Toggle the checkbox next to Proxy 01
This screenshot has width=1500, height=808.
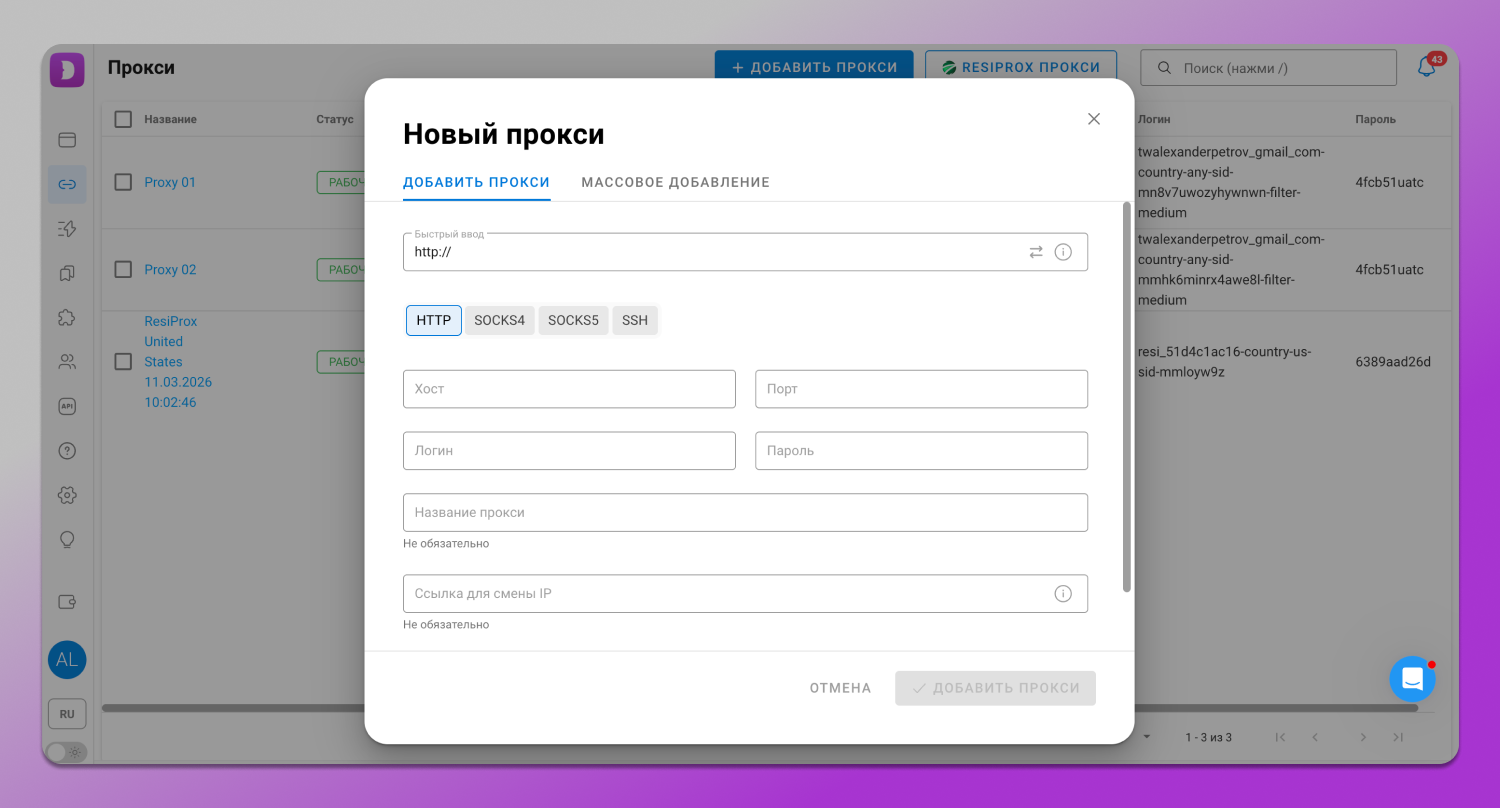click(x=123, y=182)
